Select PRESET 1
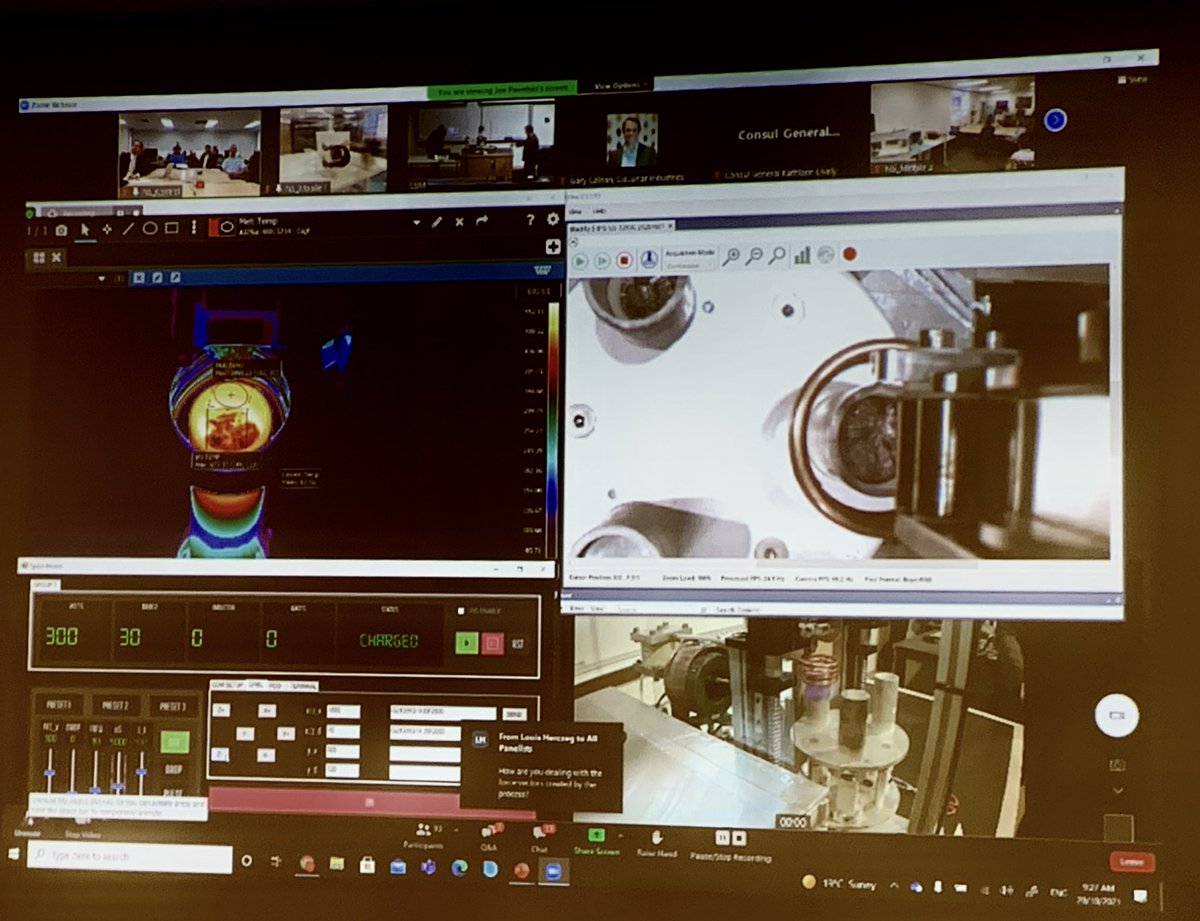 57,706
